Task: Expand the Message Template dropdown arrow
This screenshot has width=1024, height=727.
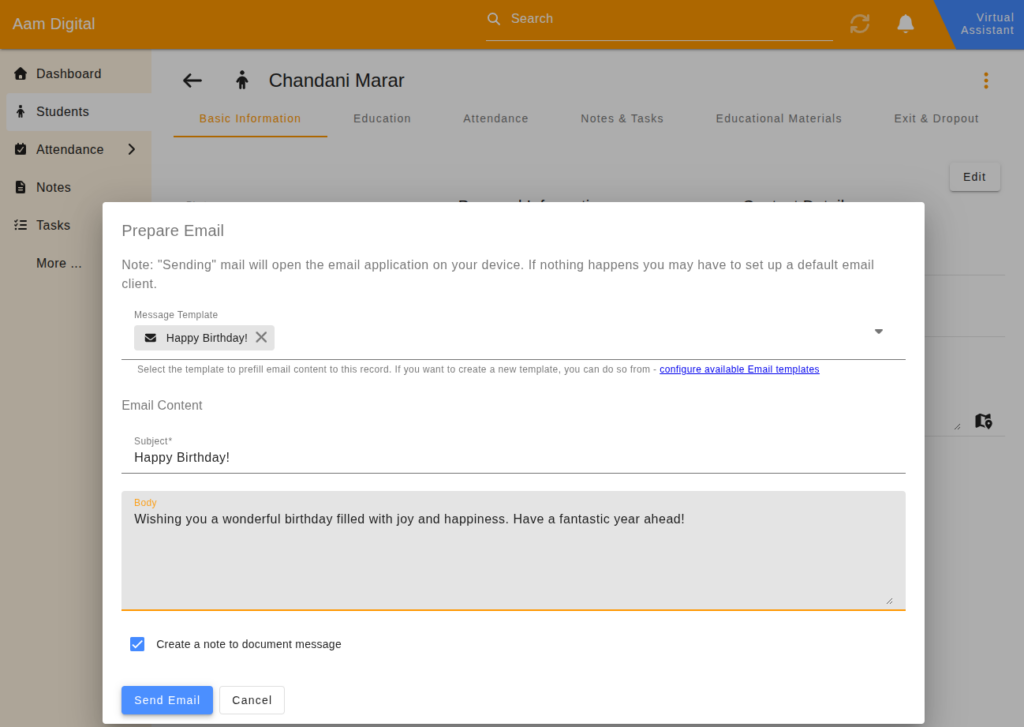Action: pos(878,331)
